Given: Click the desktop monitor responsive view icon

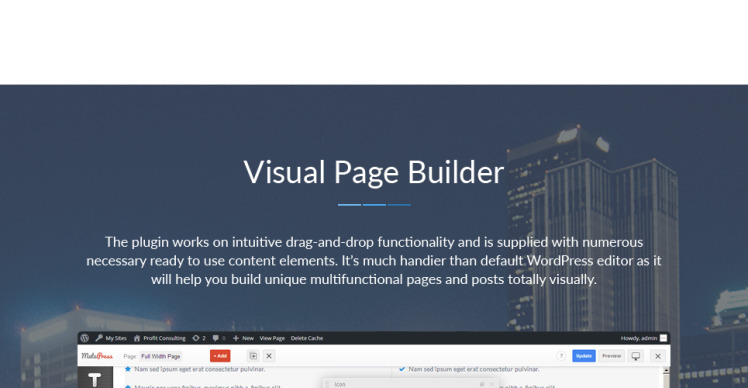Looking at the screenshot, I should (635, 356).
